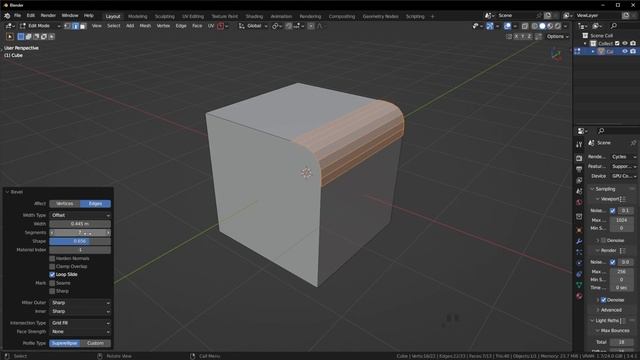This screenshot has width=640, height=360.
Task: Switch to solid viewport shading
Action: [x=542, y=26]
